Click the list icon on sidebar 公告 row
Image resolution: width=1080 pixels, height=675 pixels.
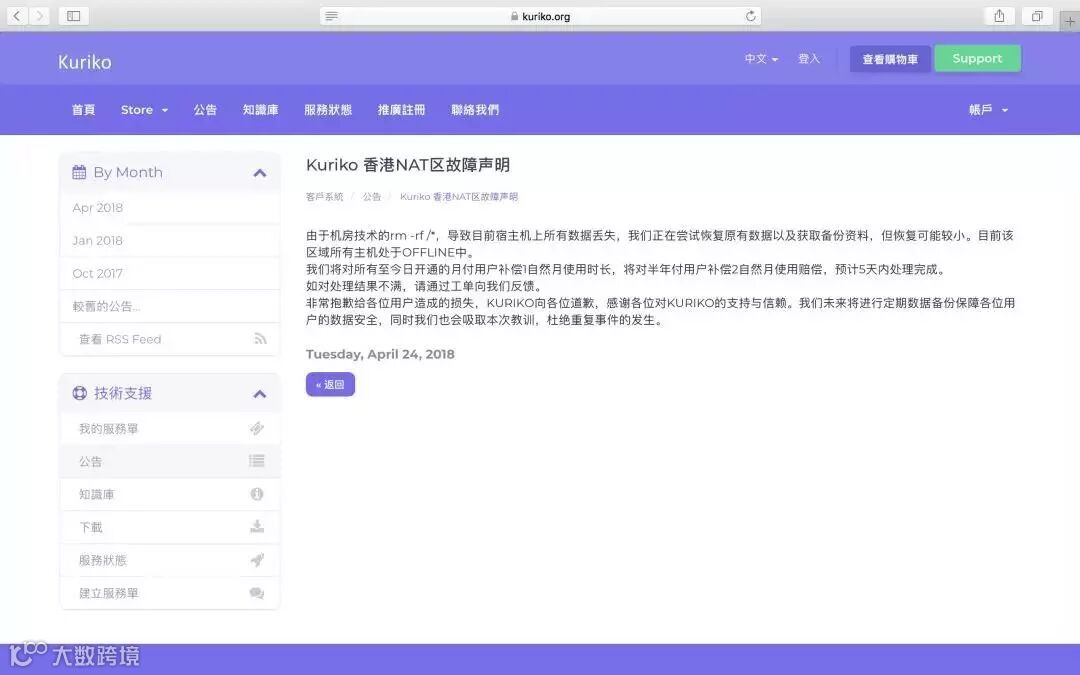pos(257,461)
